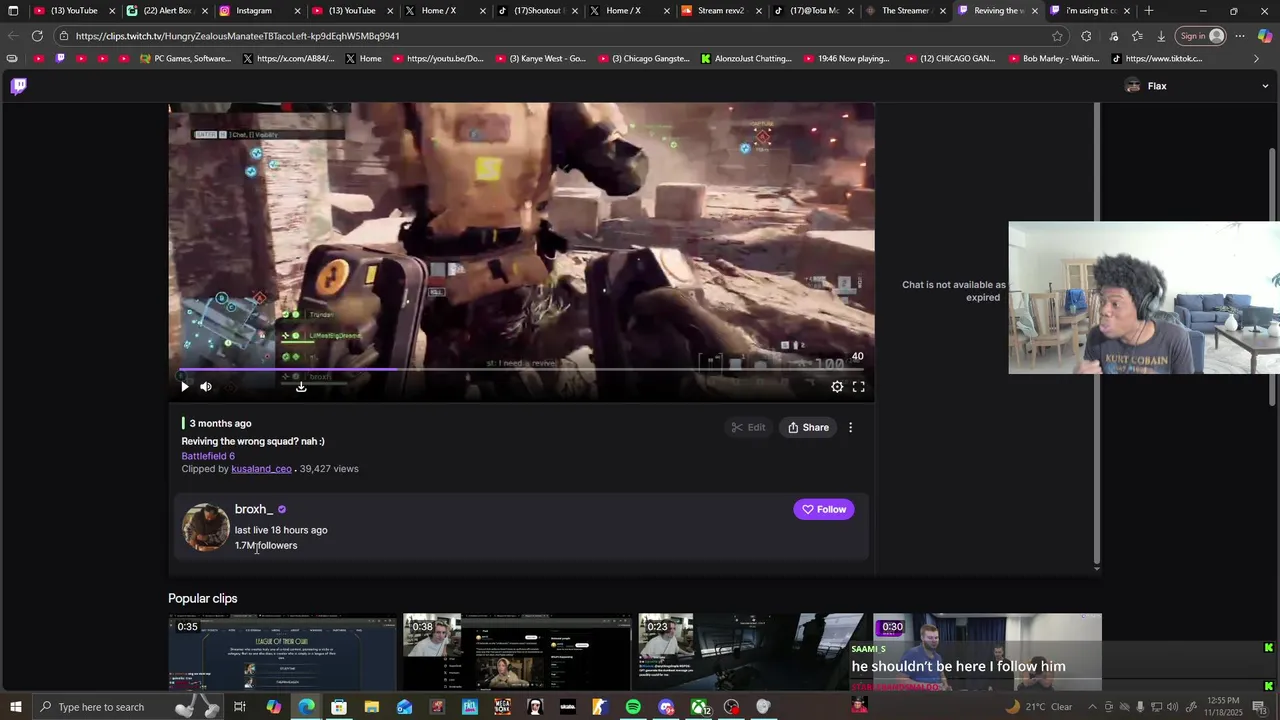
Task: Open the Bob Marley - Waitin bookmark
Action: point(1053,59)
